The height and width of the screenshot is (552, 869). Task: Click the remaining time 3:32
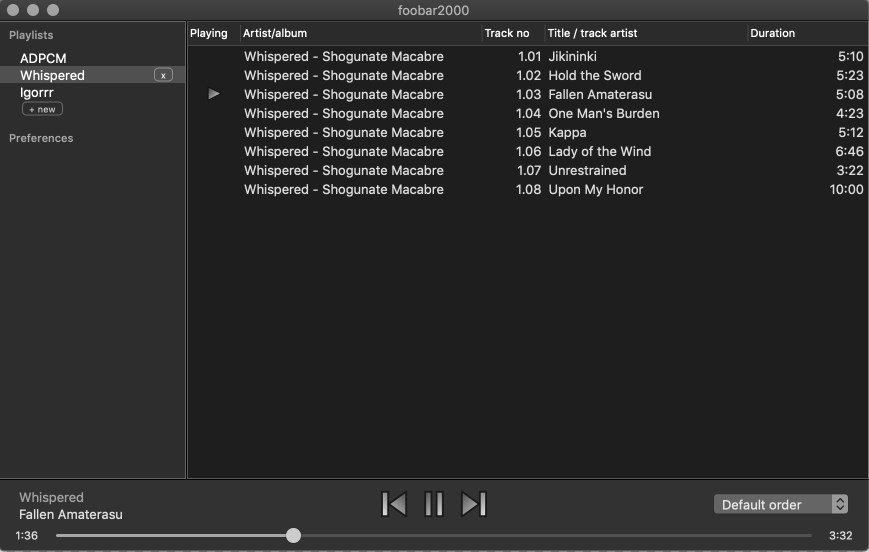click(840, 535)
